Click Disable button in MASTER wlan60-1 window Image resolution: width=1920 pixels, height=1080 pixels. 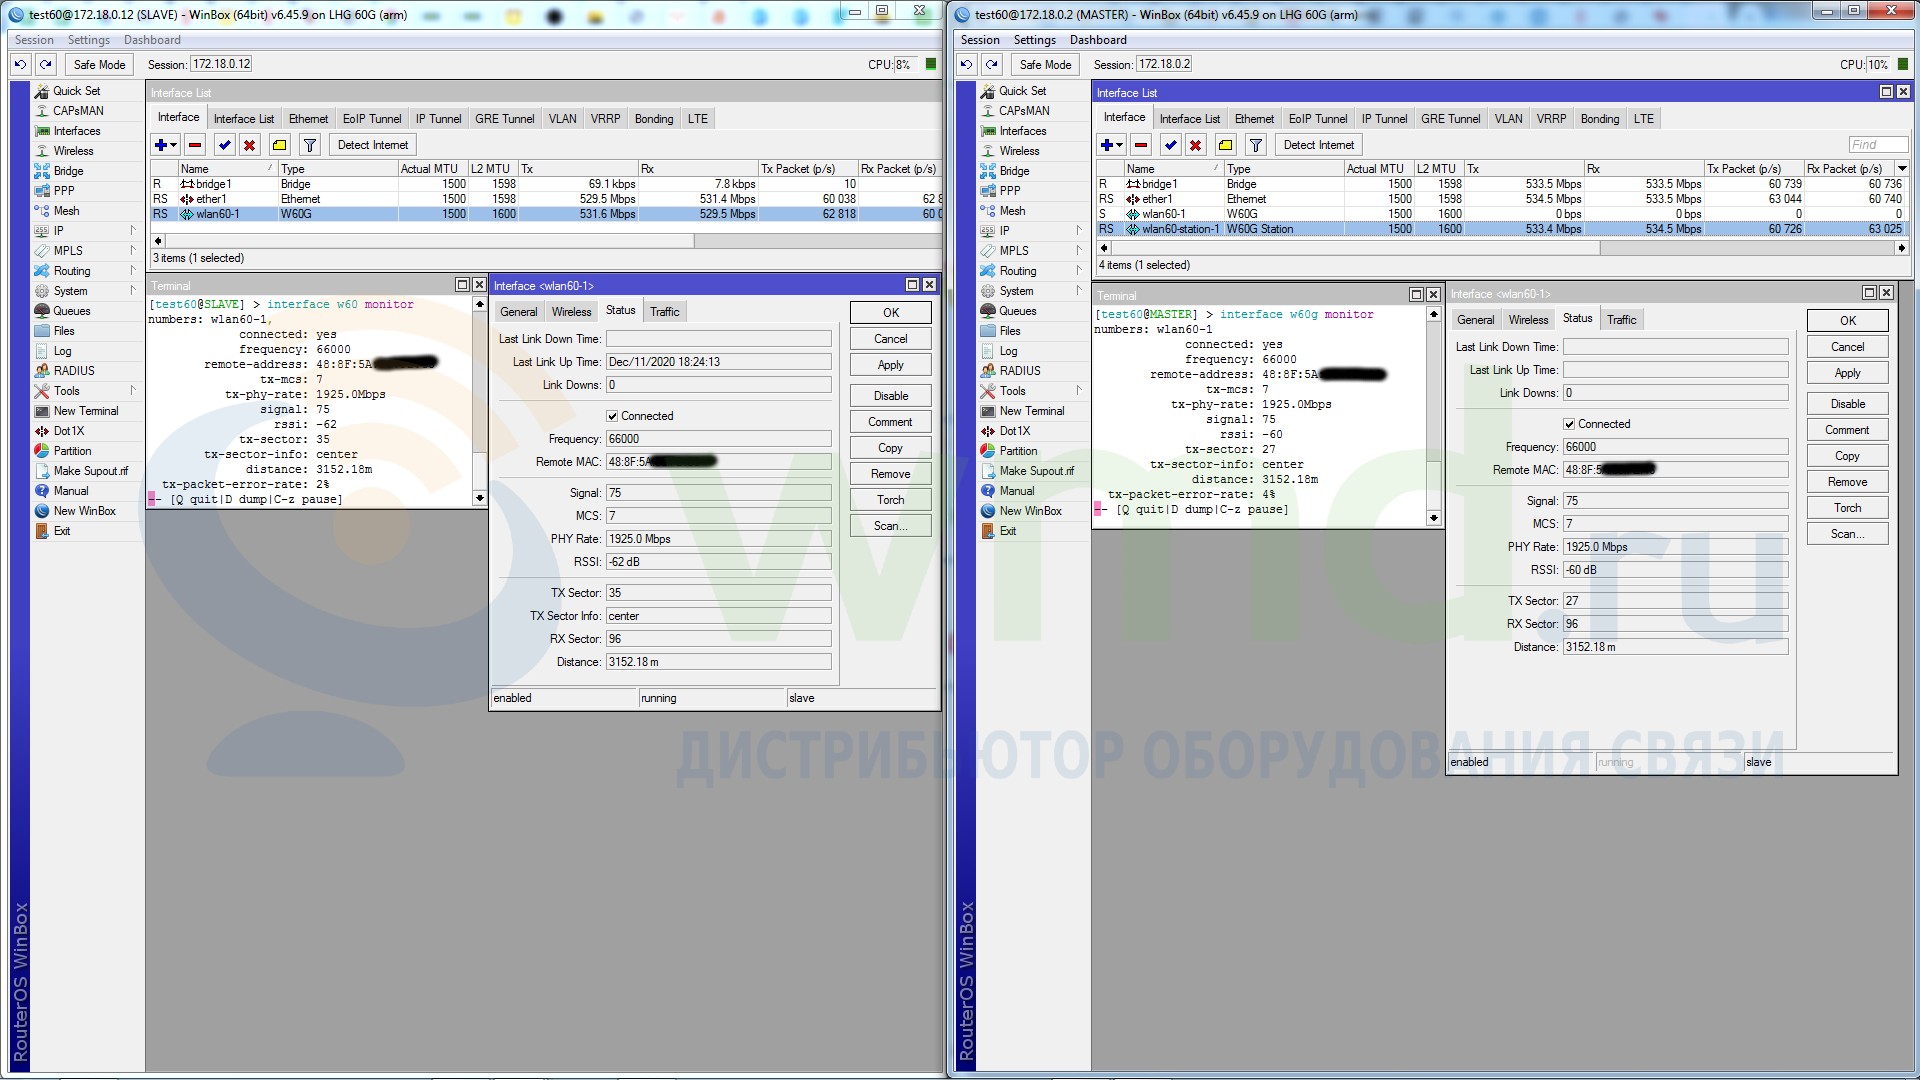[x=1847, y=404]
